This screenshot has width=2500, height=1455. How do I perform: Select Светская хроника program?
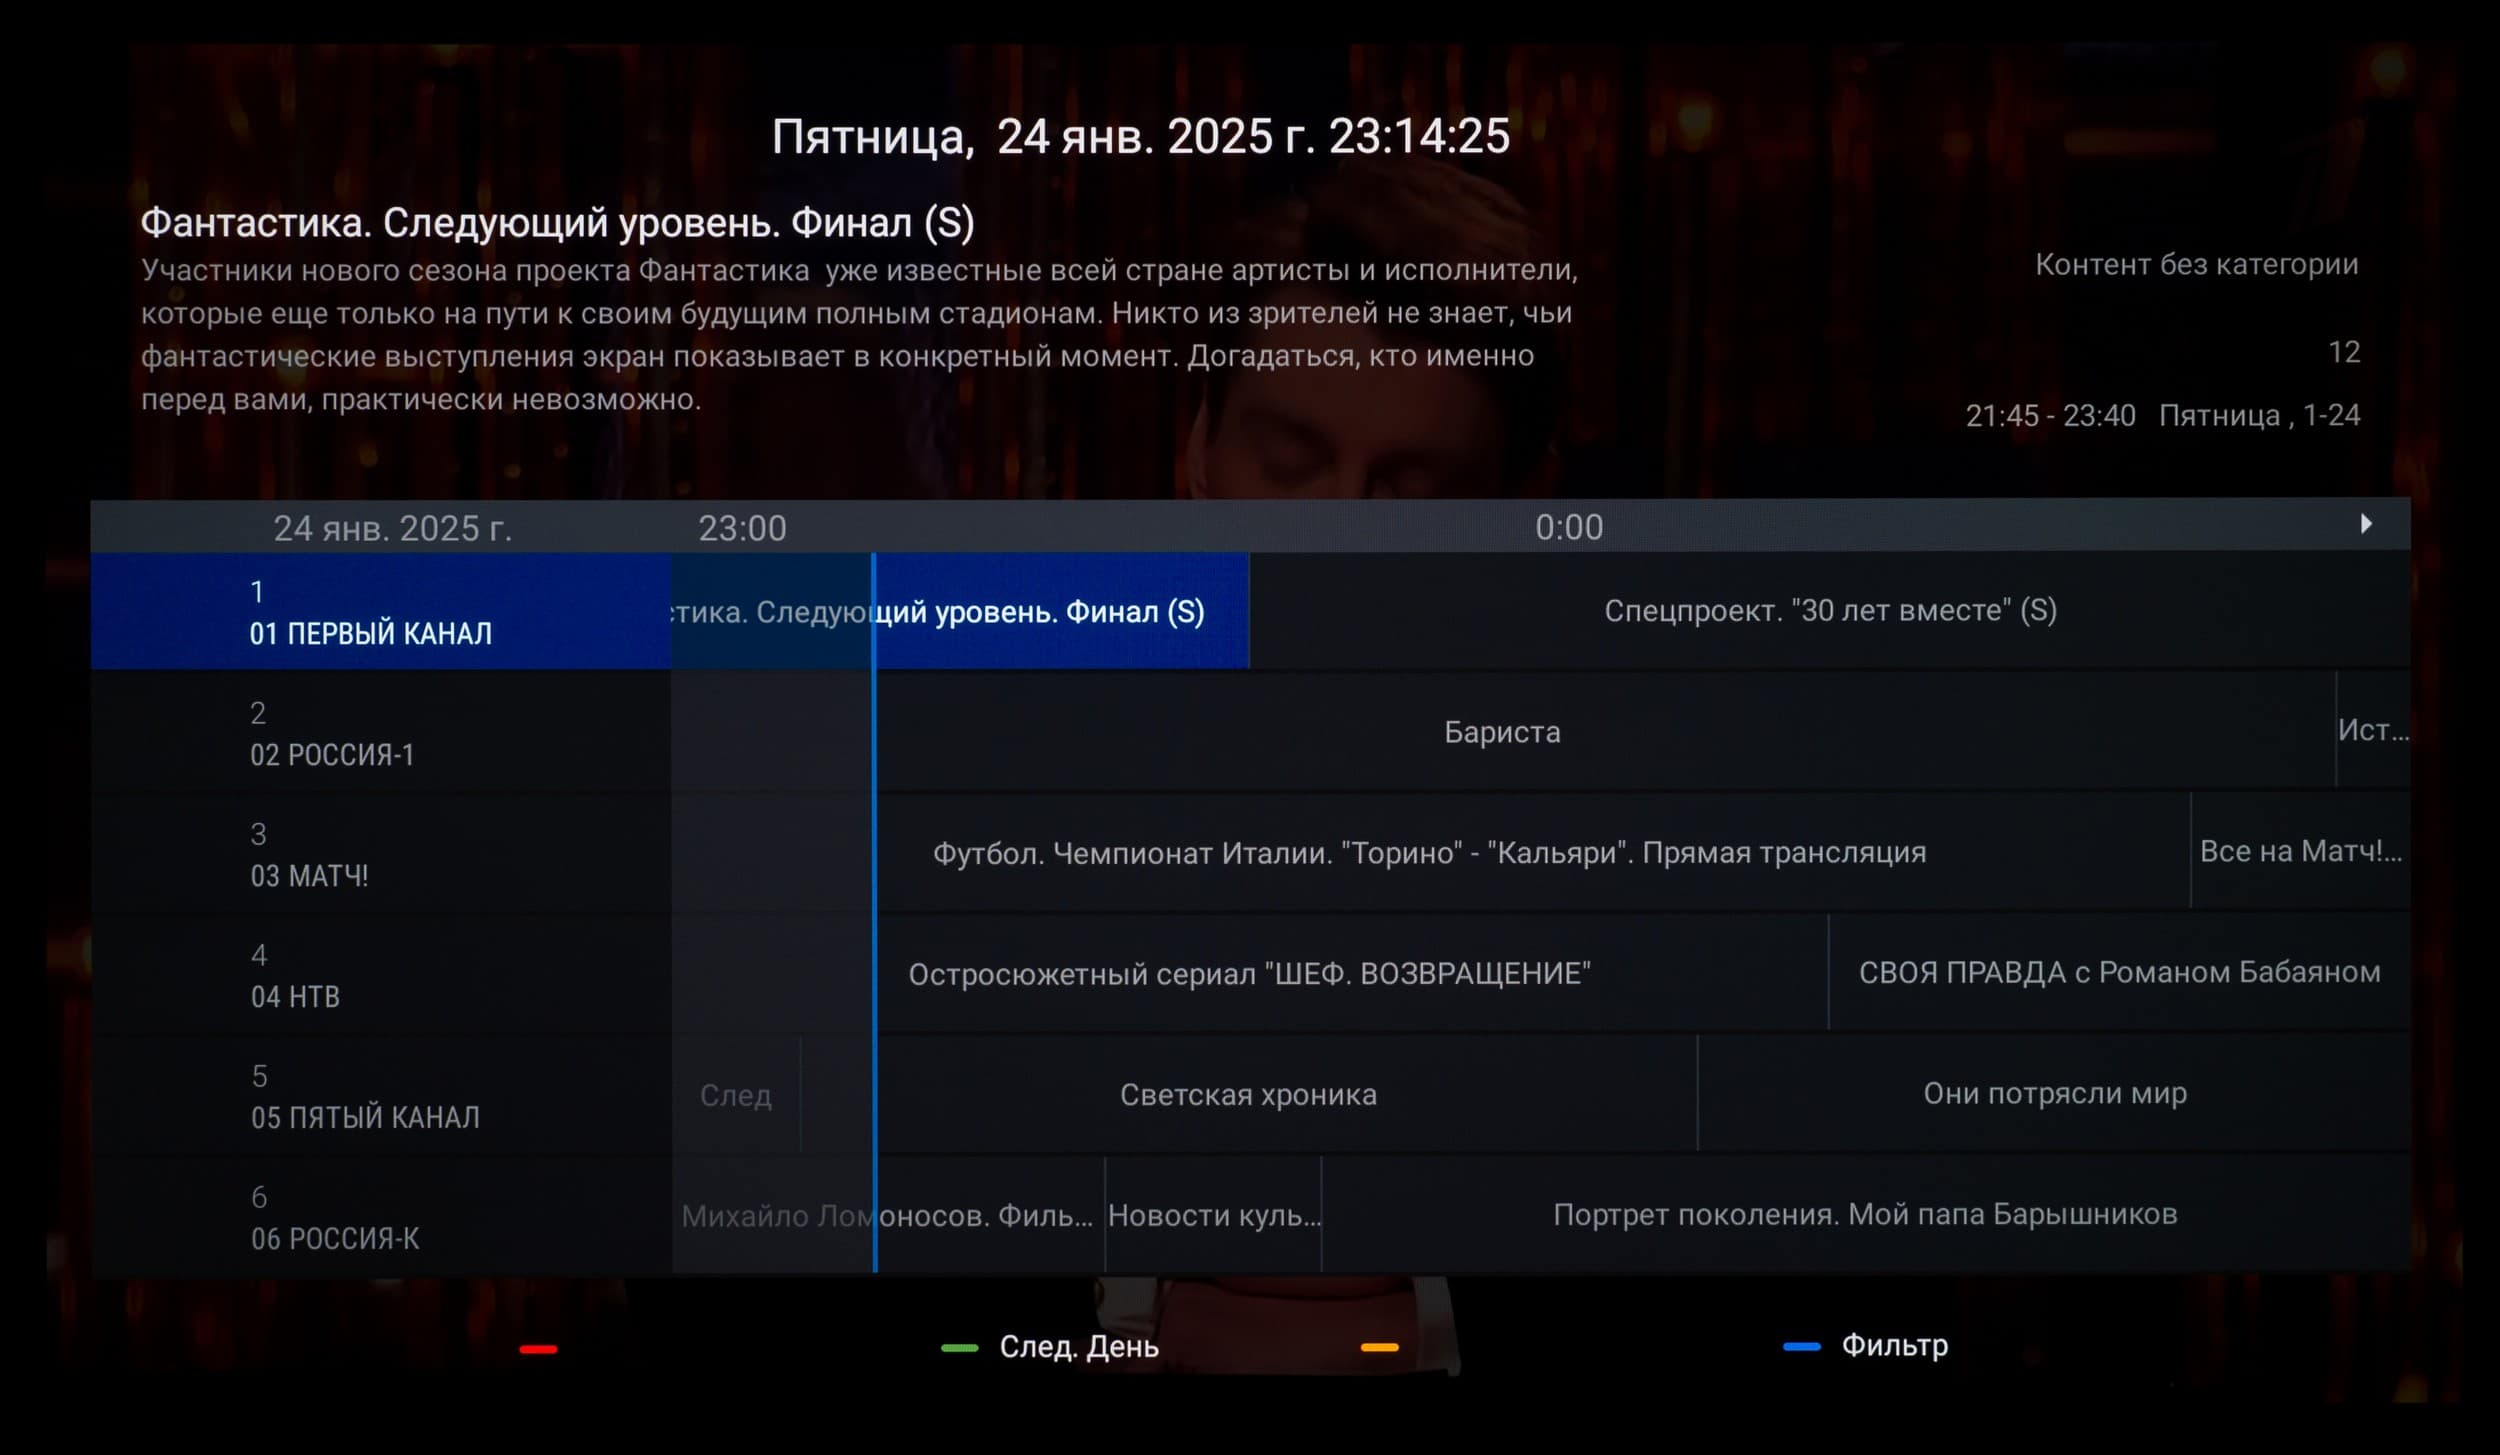click(1248, 1095)
